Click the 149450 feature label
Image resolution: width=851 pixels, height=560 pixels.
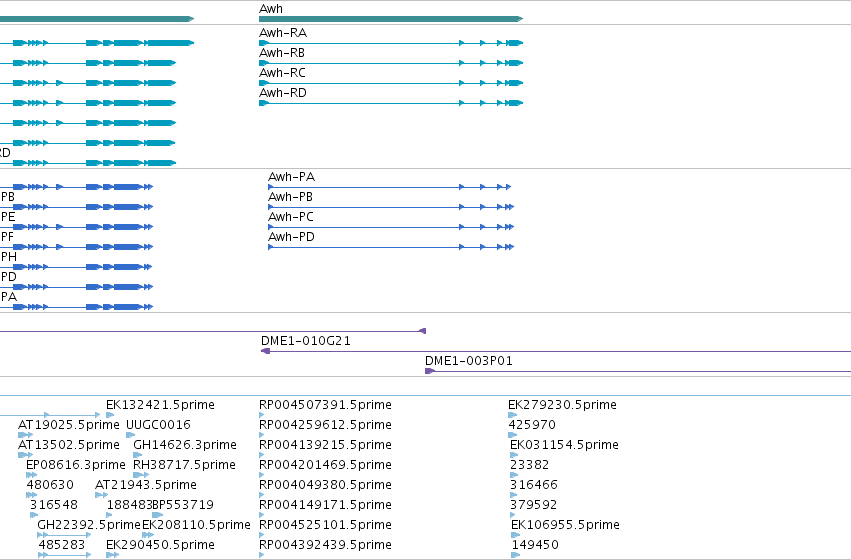(535, 545)
